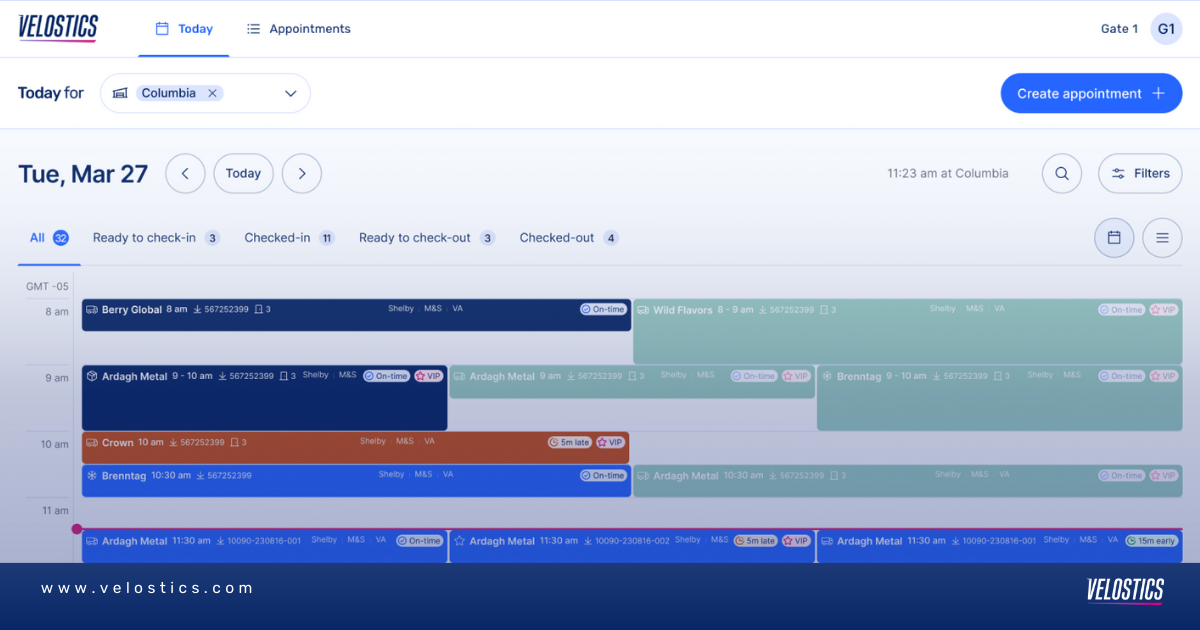Open the Berry Global 8 am appointment

(x=356, y=314)
